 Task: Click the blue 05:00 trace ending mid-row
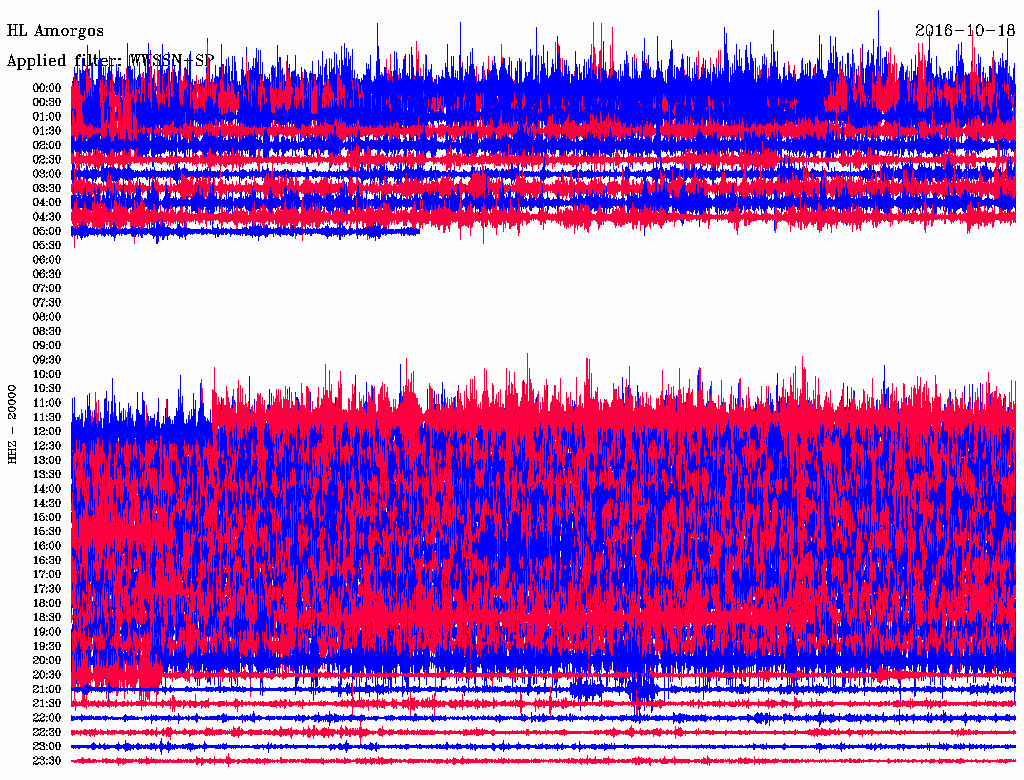pos(245,231)
